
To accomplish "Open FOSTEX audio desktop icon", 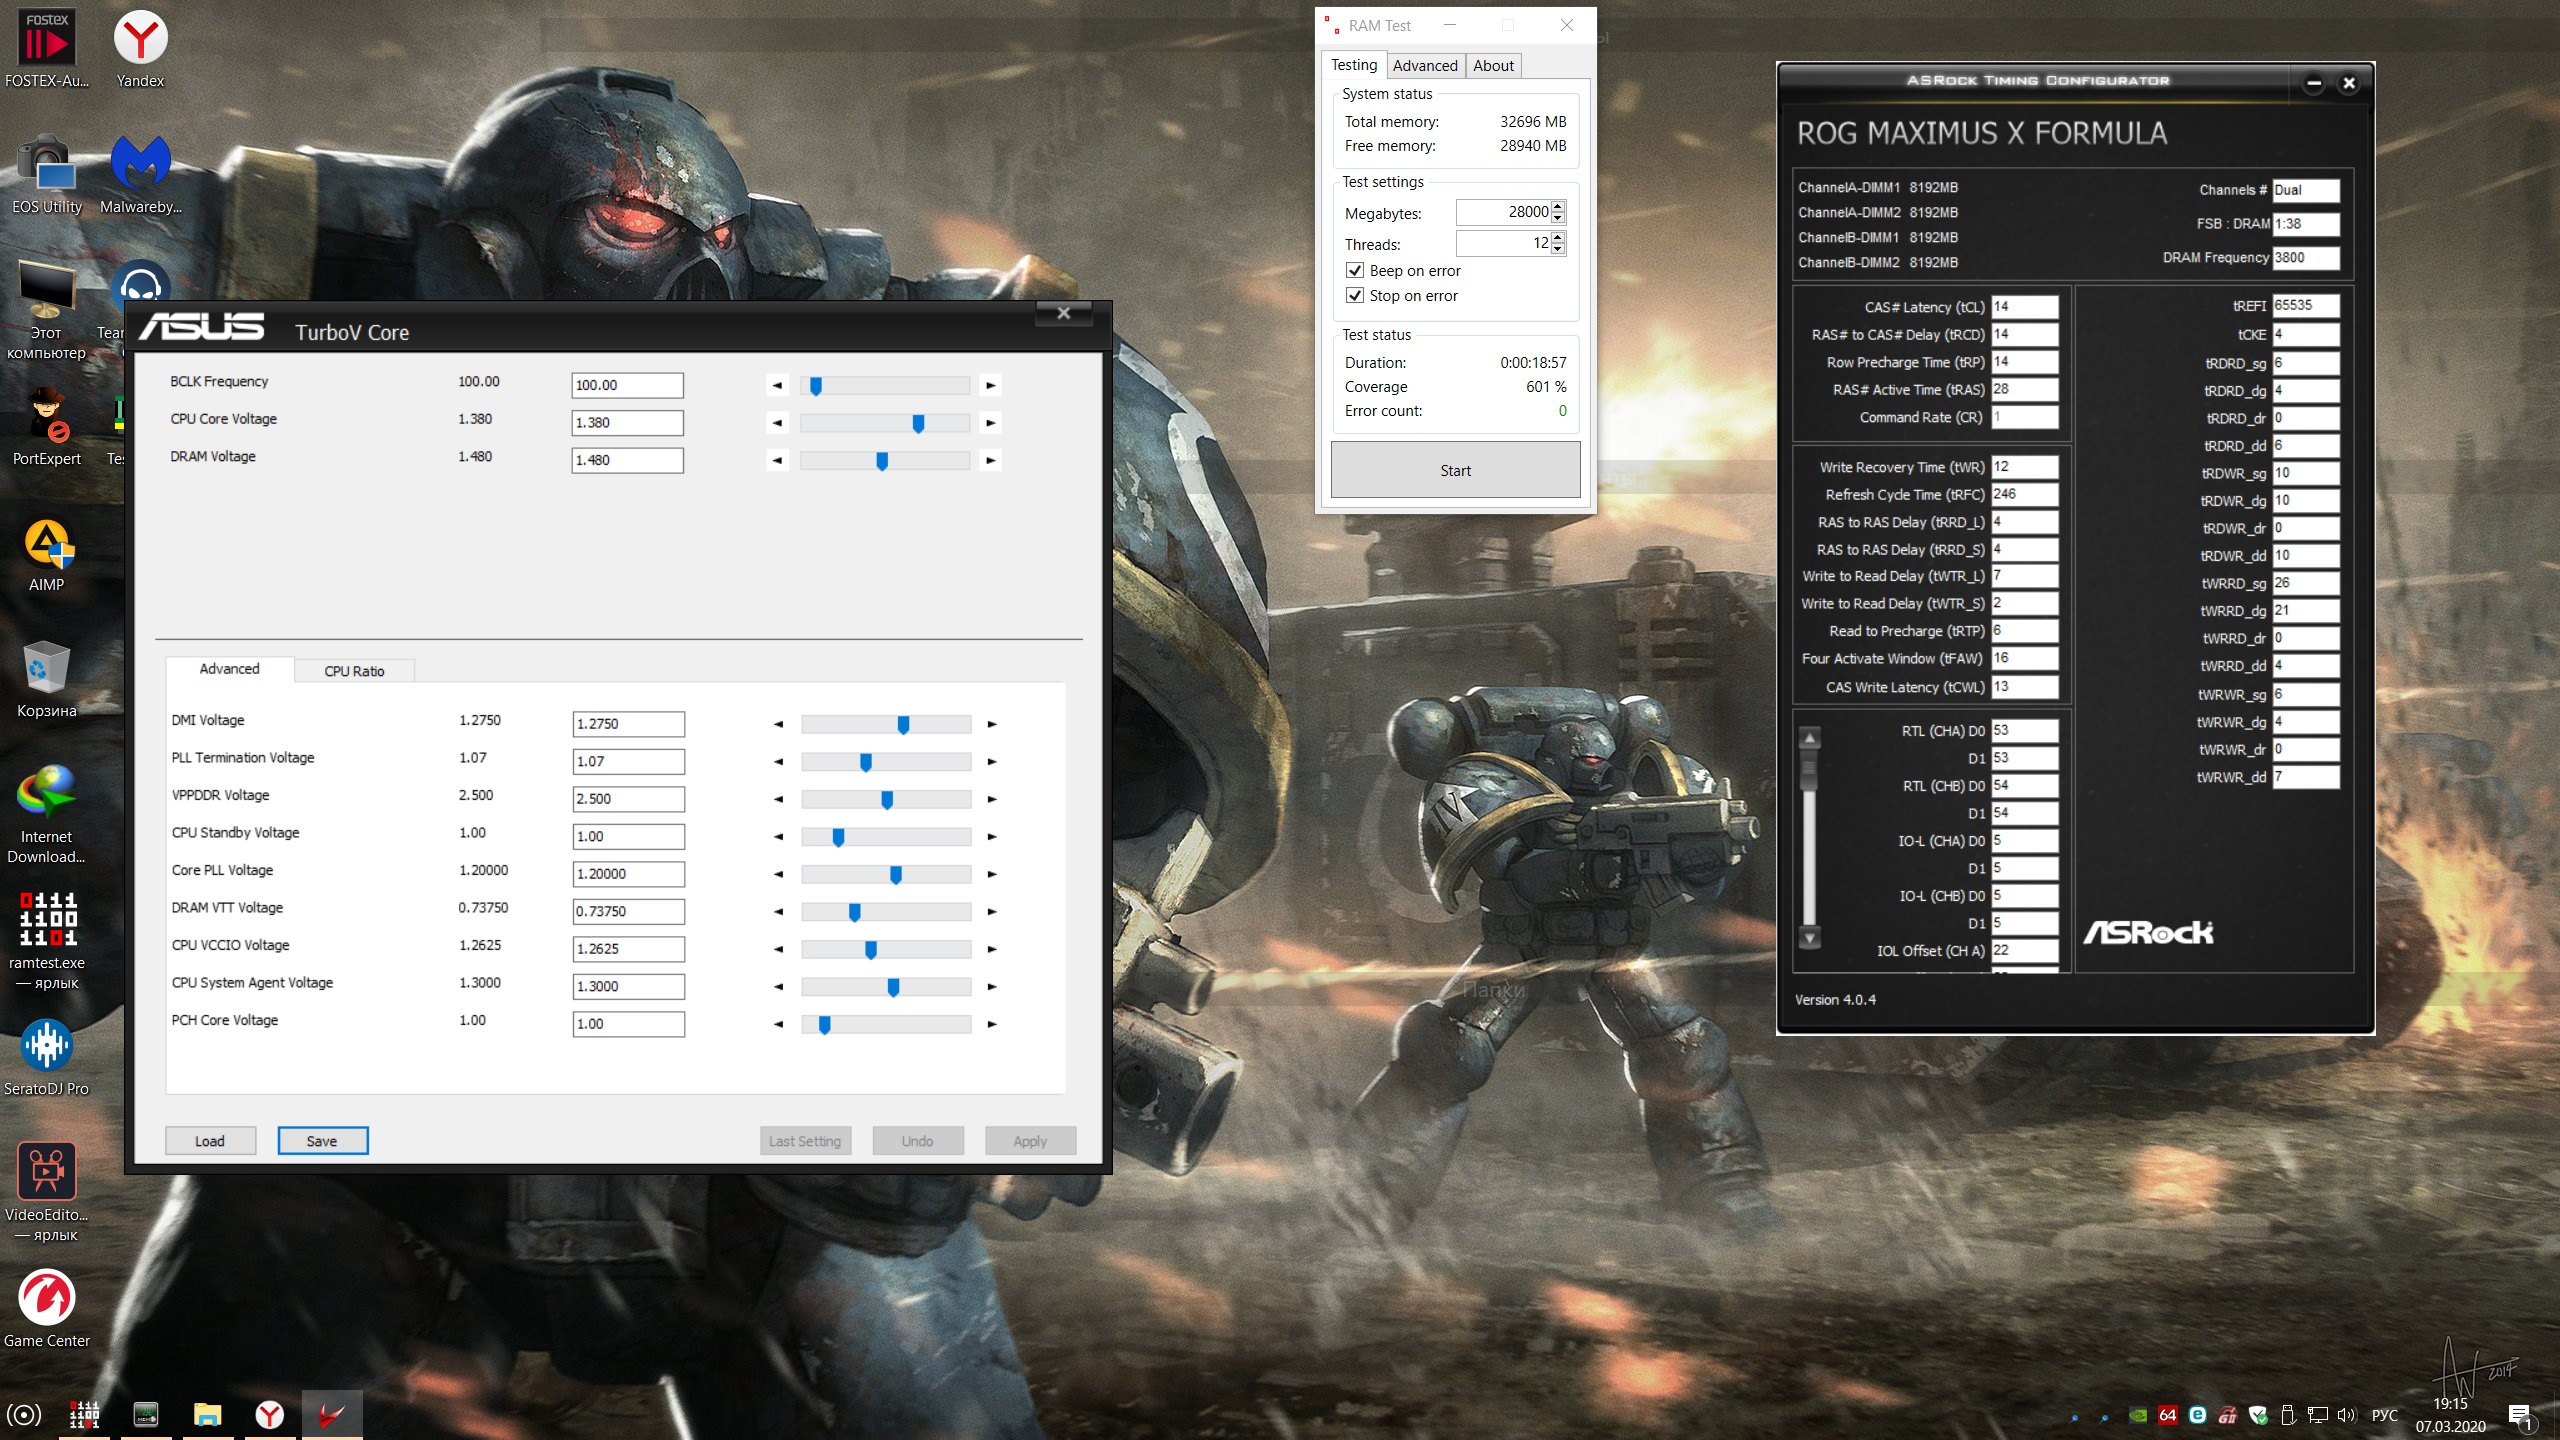I will click(x=47, y=40).
